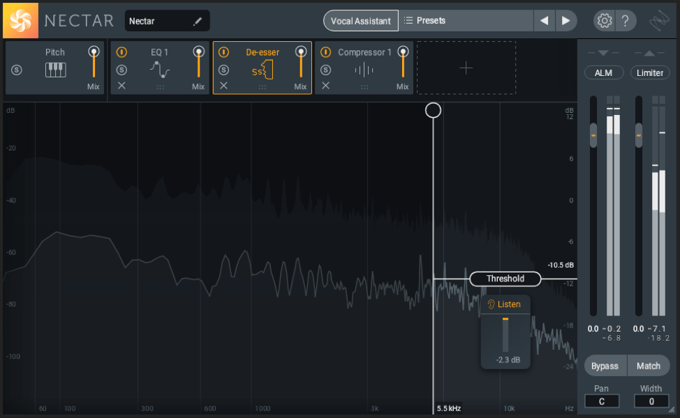Click the De-esser module drag handle dots
This screenshot has height=418, width=680.
(262, 88)
